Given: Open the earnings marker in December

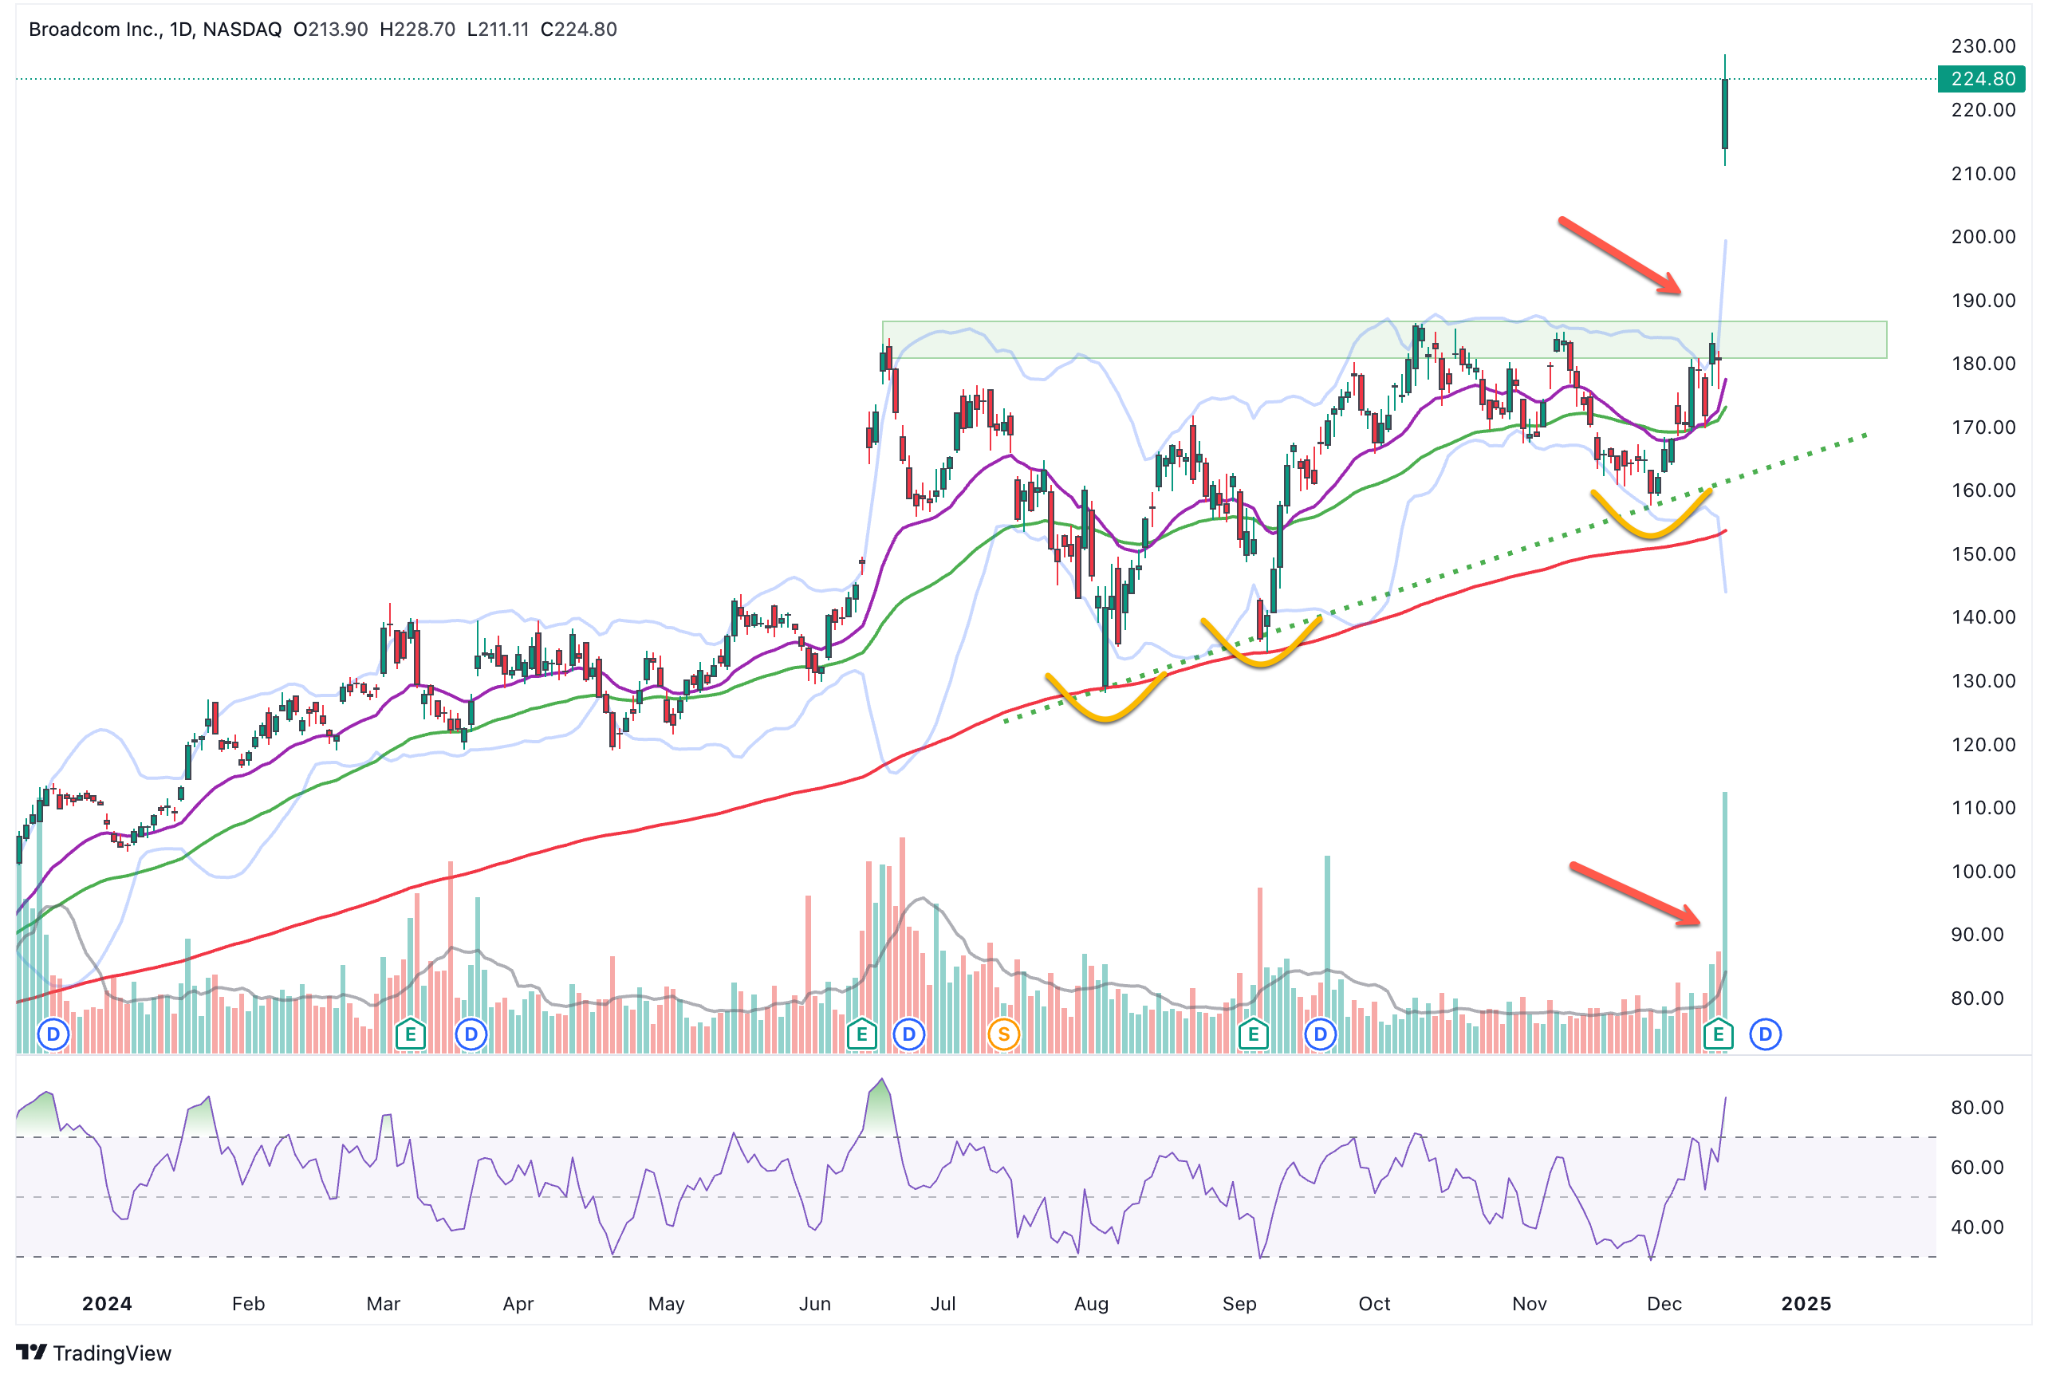Looking at the screenshot, I should (x=1718, y=1034).
